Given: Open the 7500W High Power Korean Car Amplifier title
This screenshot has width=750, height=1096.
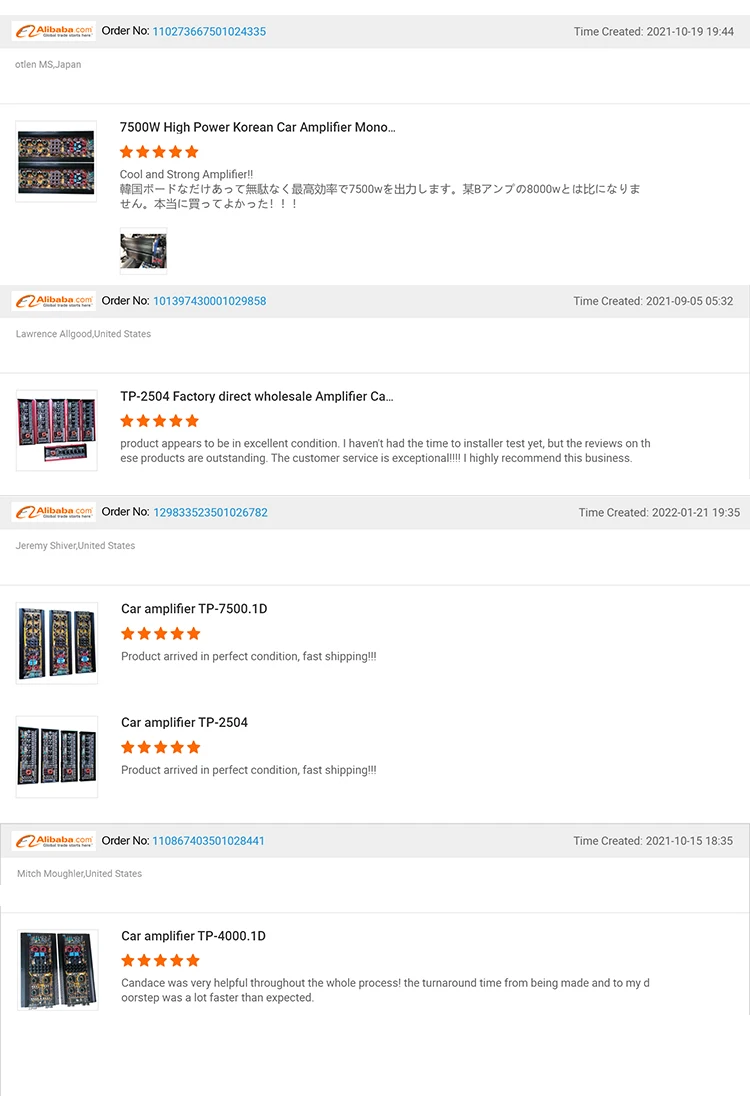Looking at the screenshot, I should [257, 127].
